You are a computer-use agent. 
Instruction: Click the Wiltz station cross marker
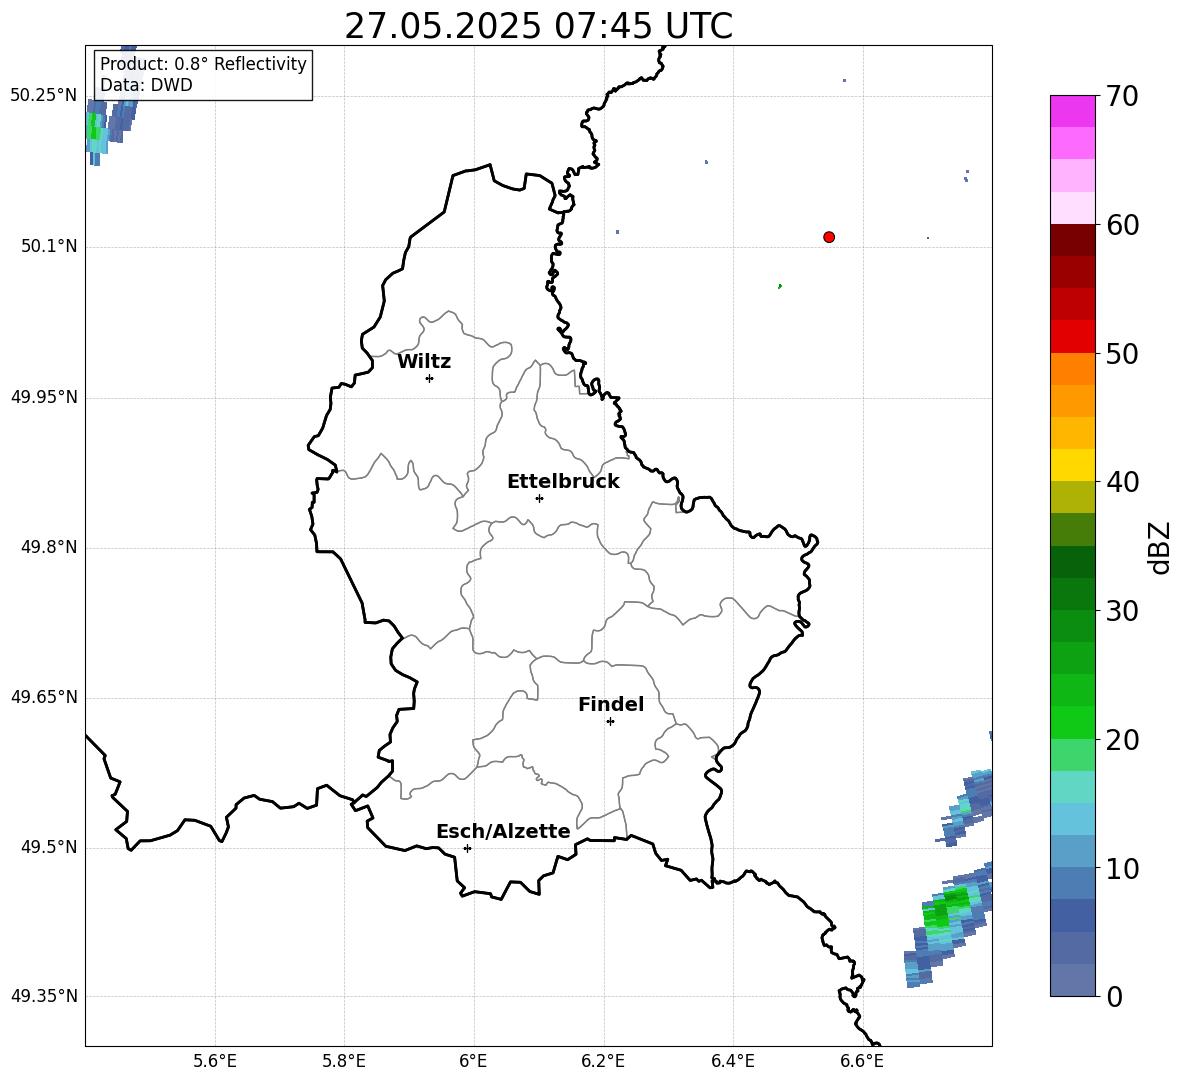430,378
